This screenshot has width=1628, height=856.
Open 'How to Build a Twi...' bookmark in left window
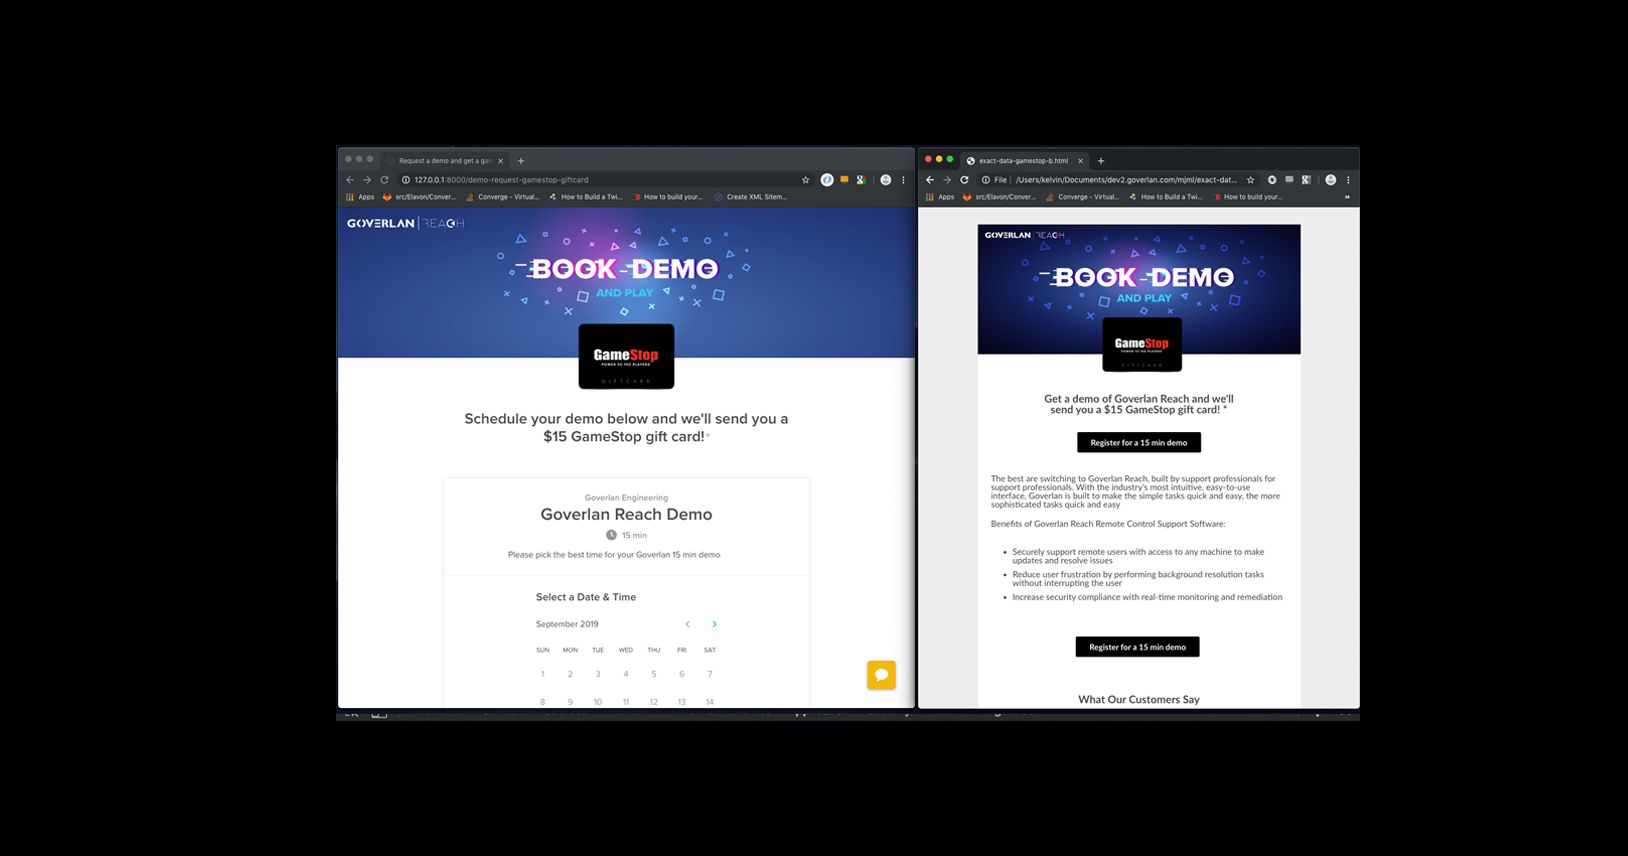point(585,197)
